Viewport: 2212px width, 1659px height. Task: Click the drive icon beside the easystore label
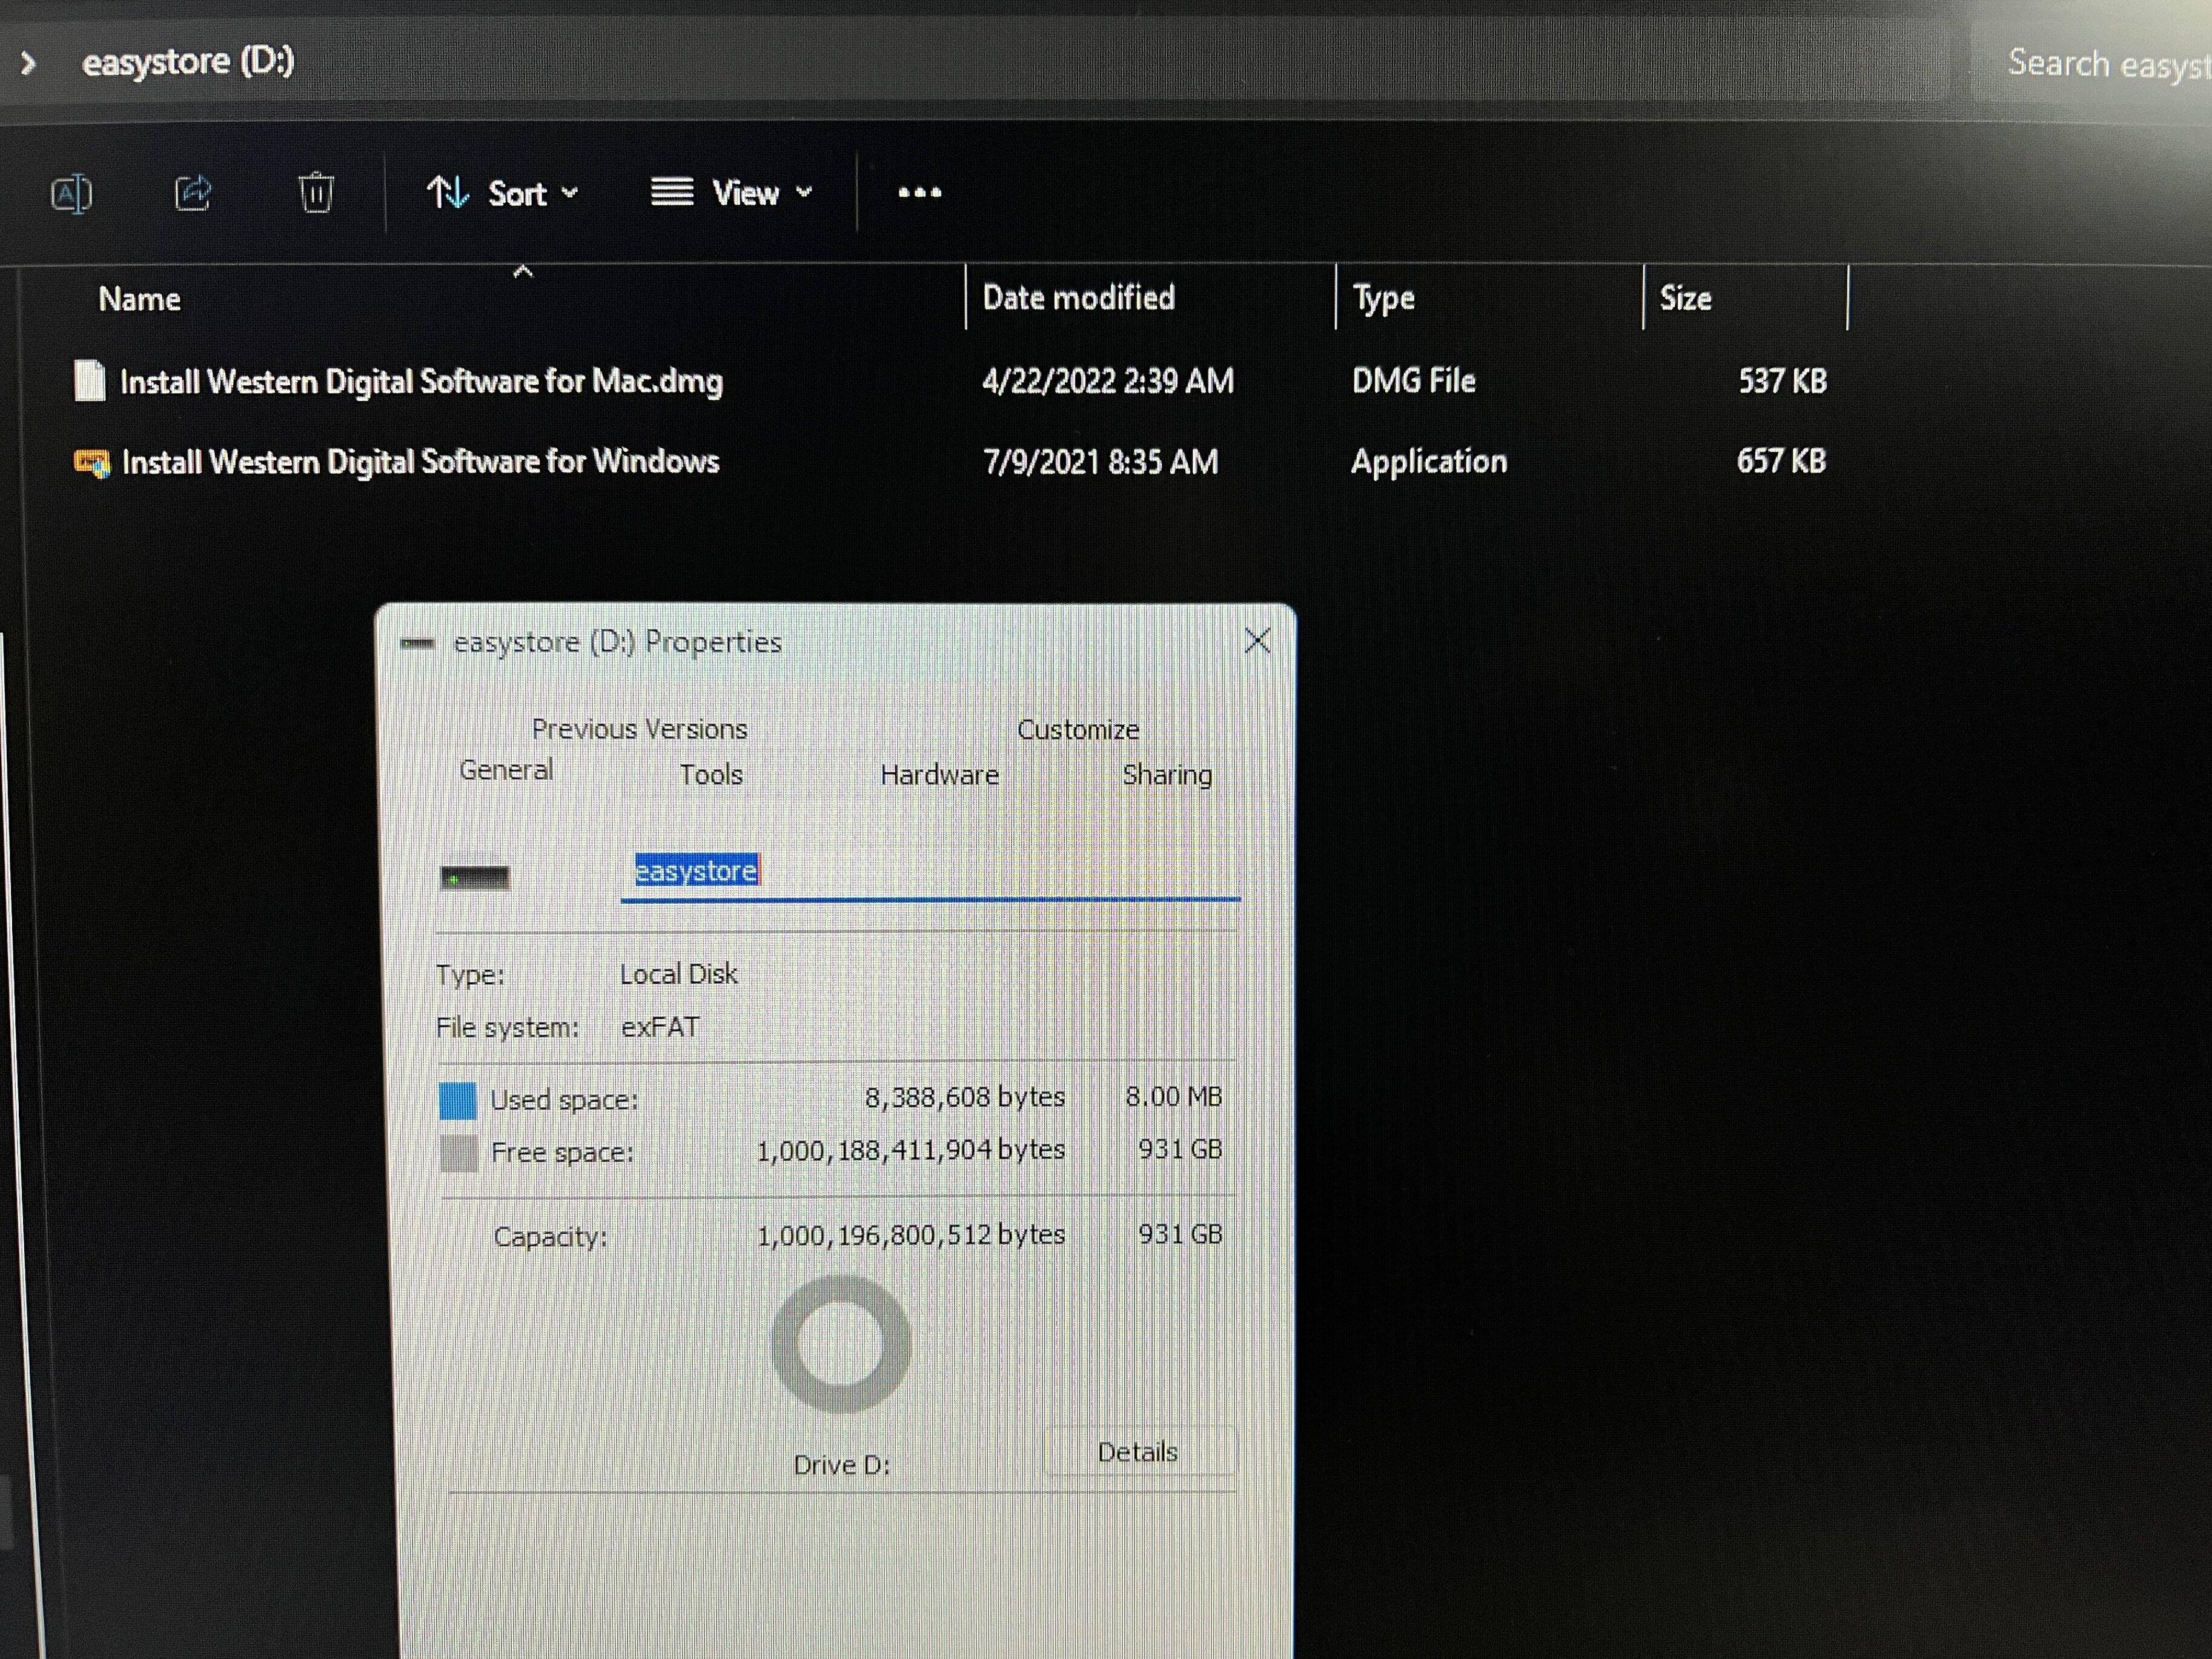coord(475,878)
